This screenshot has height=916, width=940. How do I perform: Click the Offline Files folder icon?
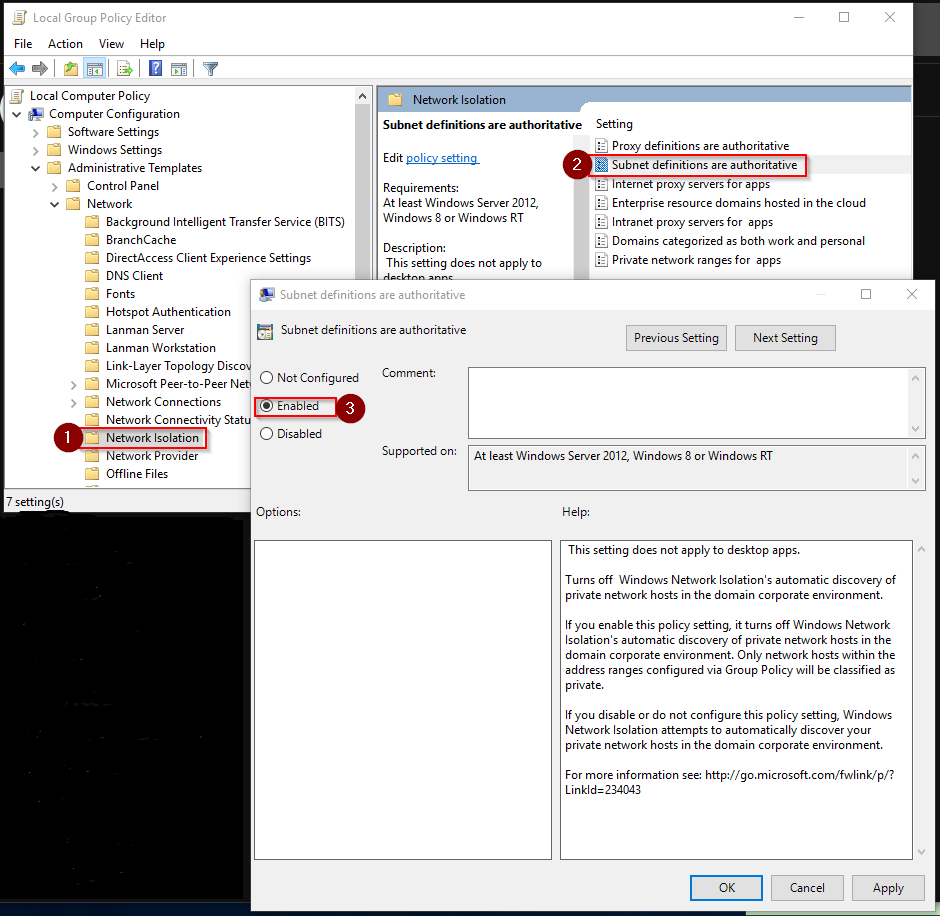coord(92,474)
